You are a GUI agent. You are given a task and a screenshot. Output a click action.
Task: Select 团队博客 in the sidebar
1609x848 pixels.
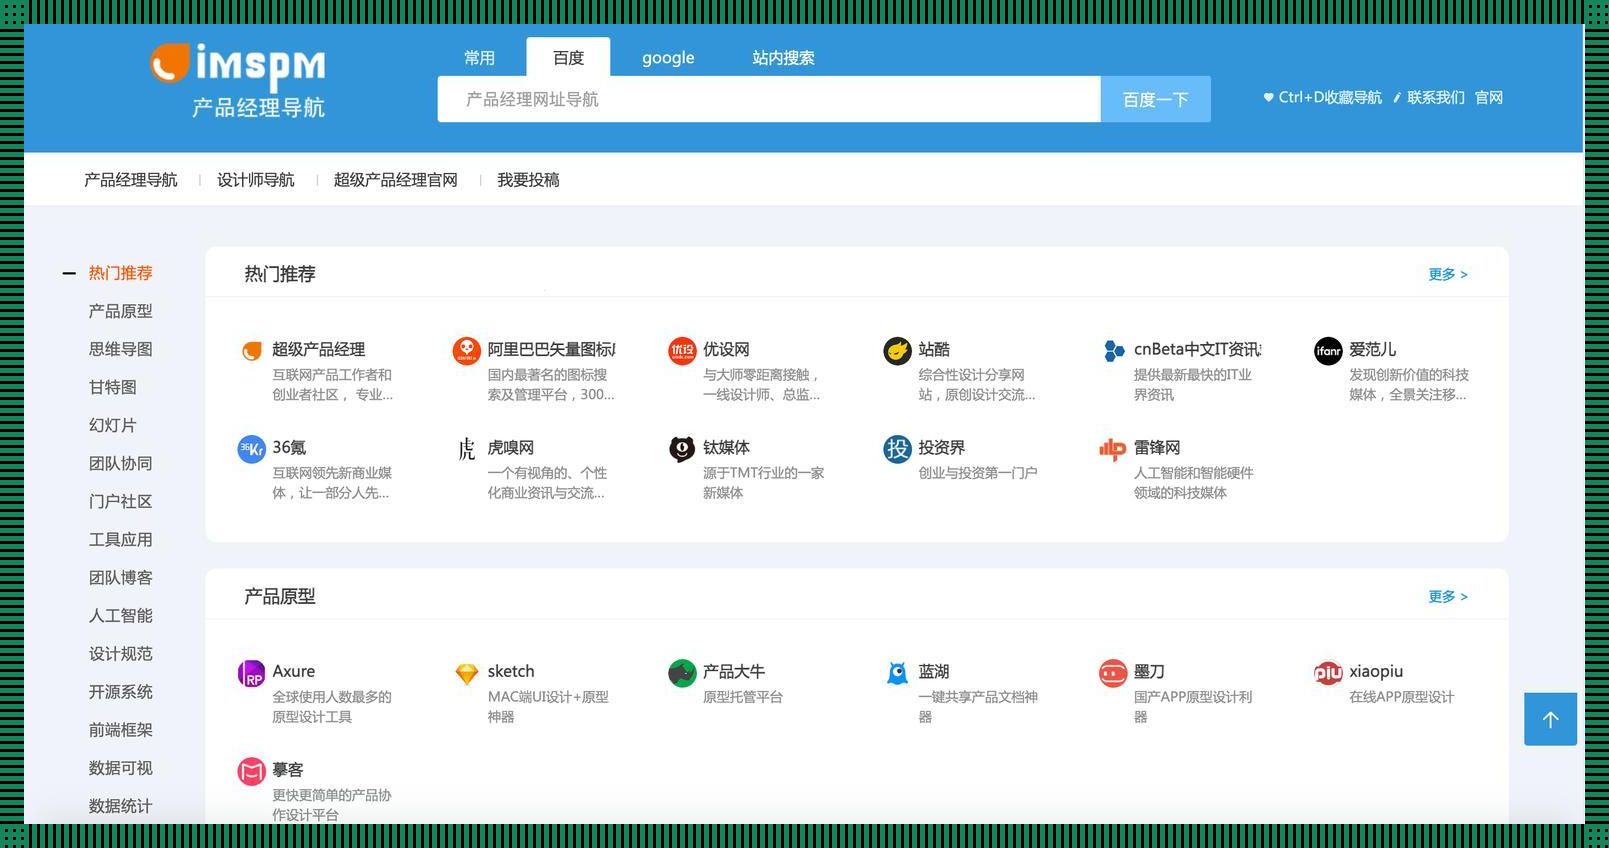tap(120, 577)
